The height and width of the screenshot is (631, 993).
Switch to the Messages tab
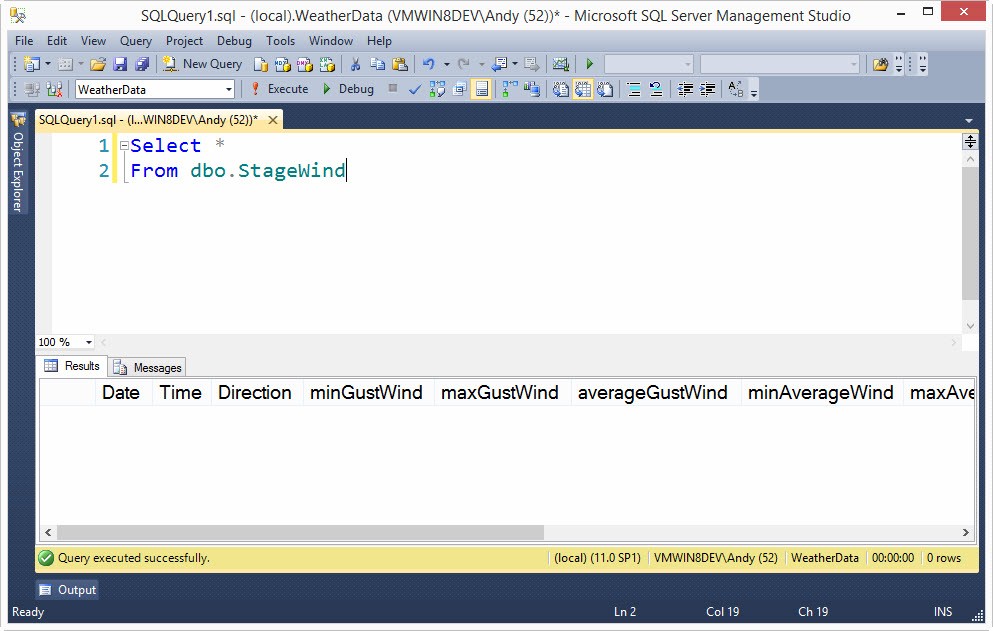pyautogui.click(x=148, y=367)
